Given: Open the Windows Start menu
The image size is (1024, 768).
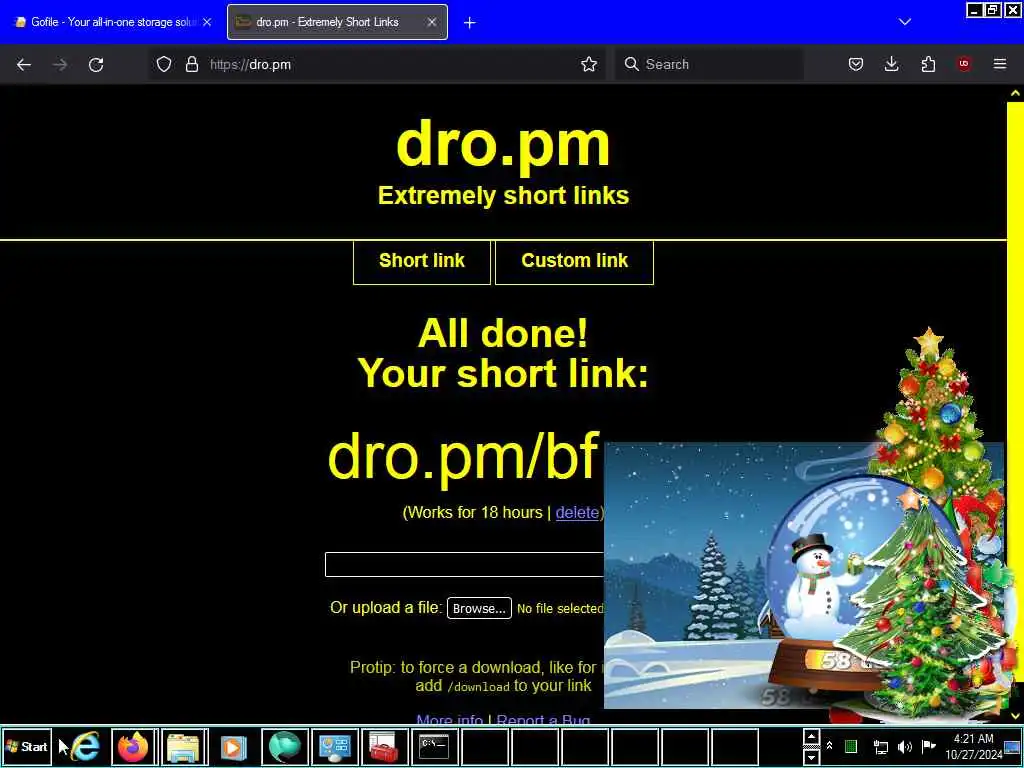Looking at the screenshot, I should [27, 746].
